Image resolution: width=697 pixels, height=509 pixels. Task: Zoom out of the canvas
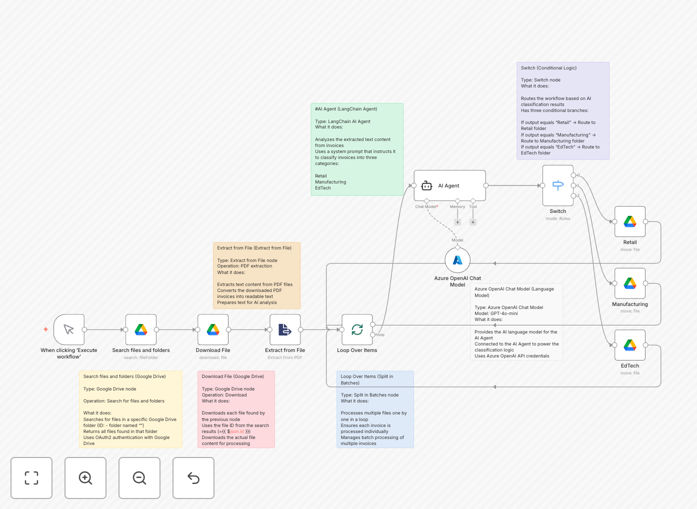(x=139, y=478)
